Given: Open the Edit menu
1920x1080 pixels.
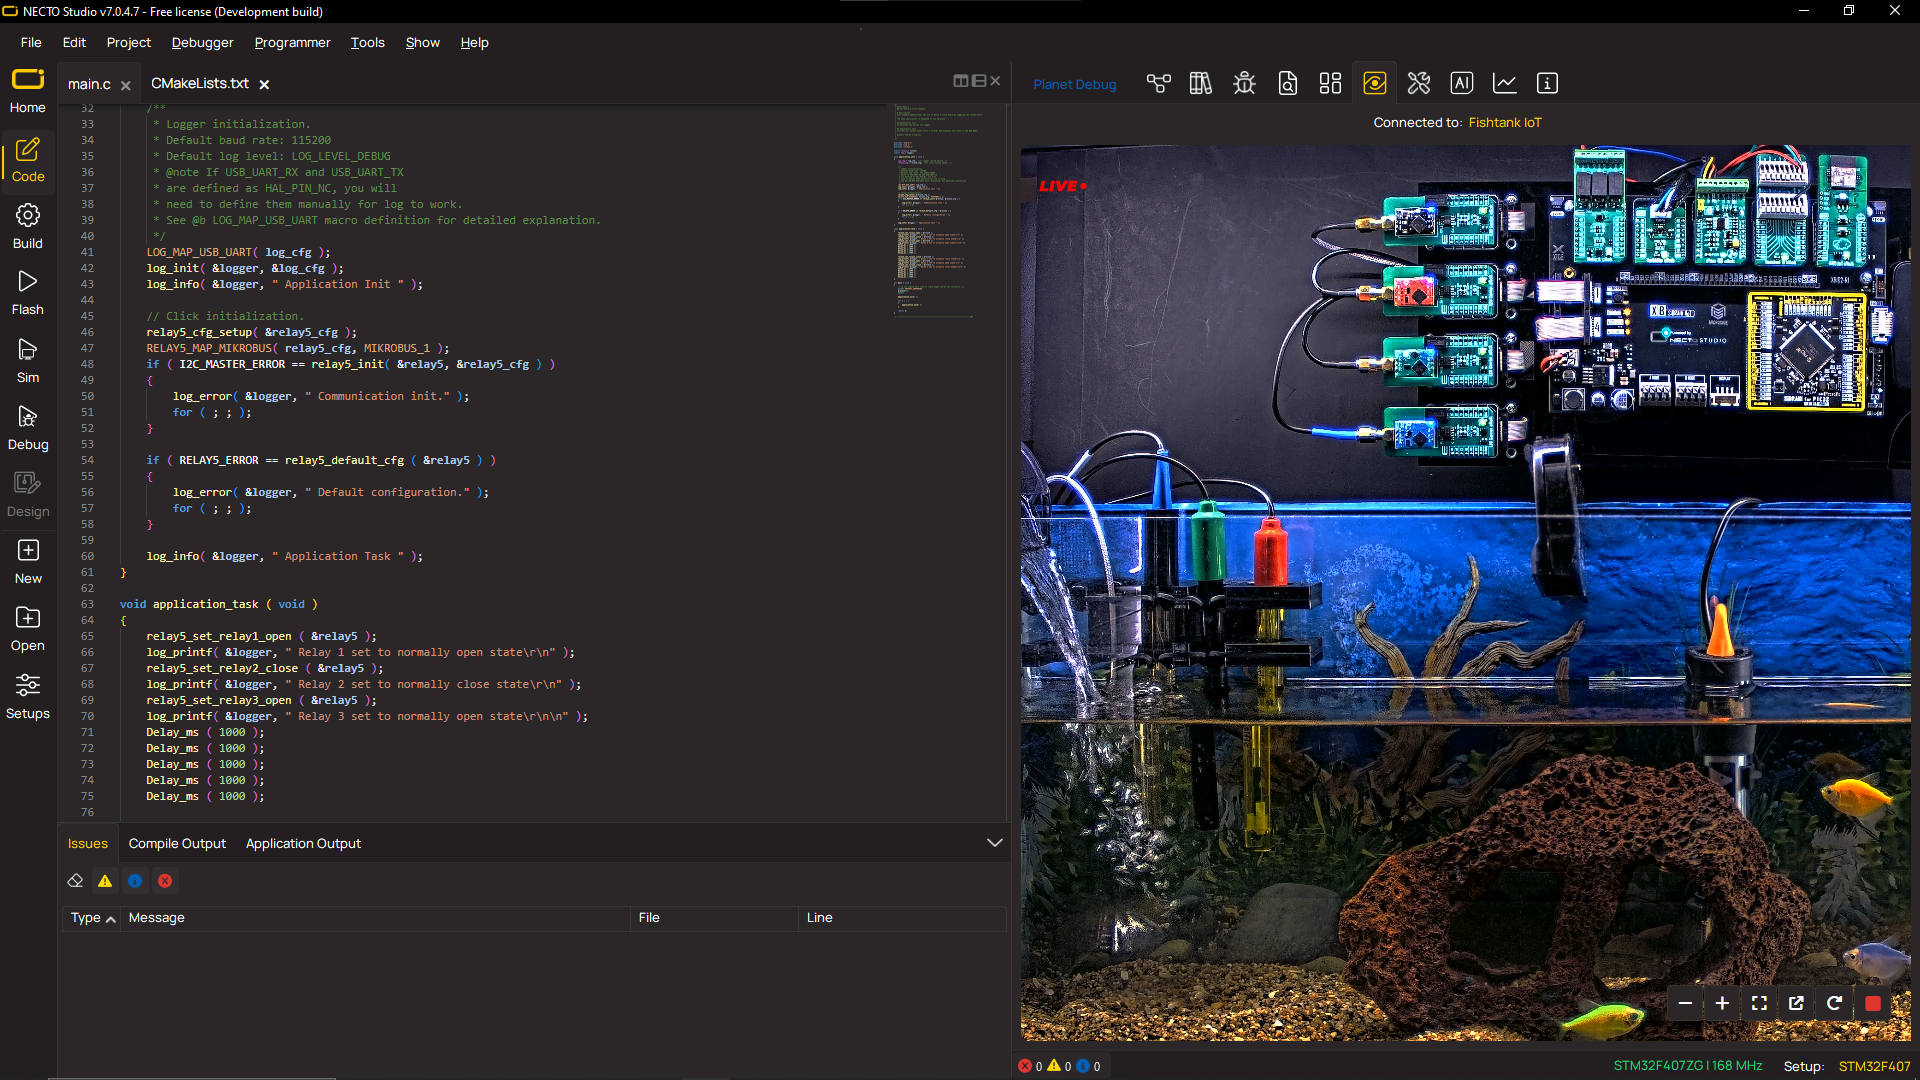Looking at the screenshot, I should pyautogui.click(x=74, y=43).
